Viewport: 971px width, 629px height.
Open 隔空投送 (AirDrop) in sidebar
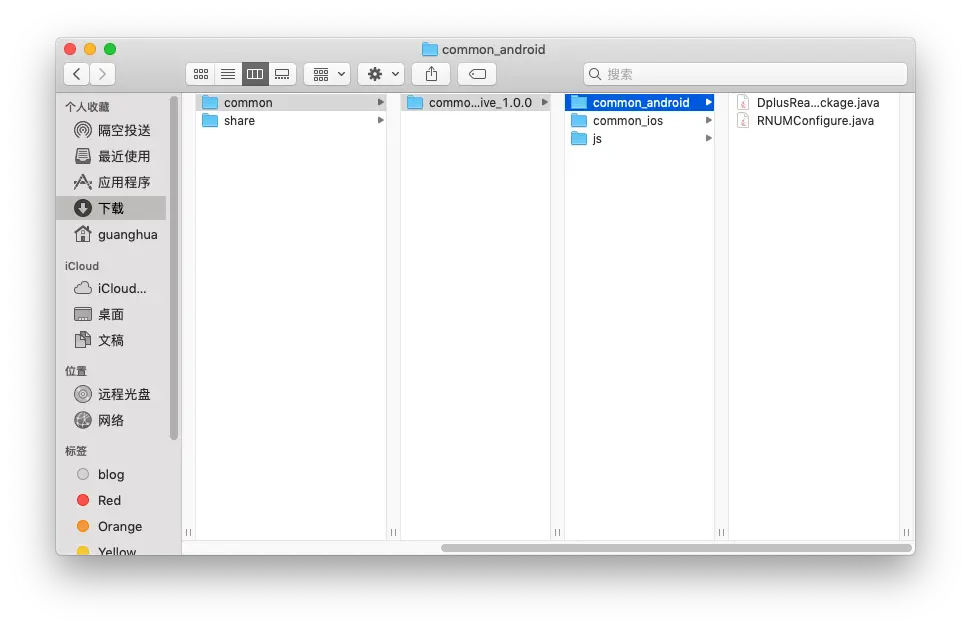[111, 130]
